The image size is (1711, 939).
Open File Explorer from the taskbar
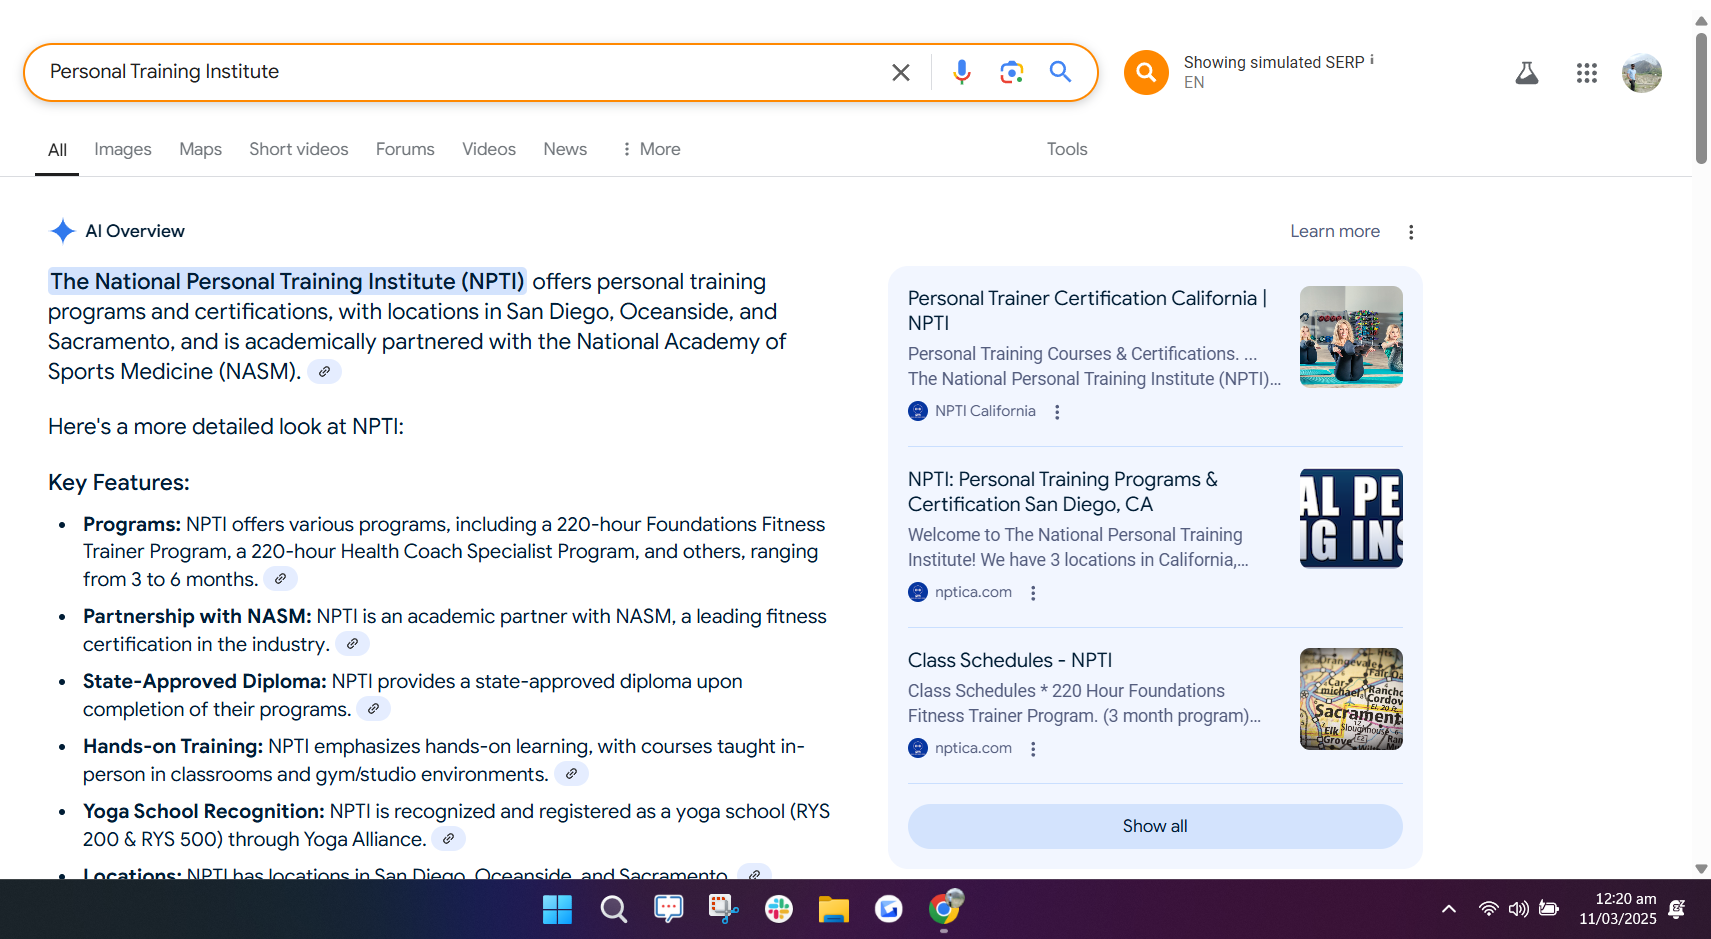tap(833, 909)
